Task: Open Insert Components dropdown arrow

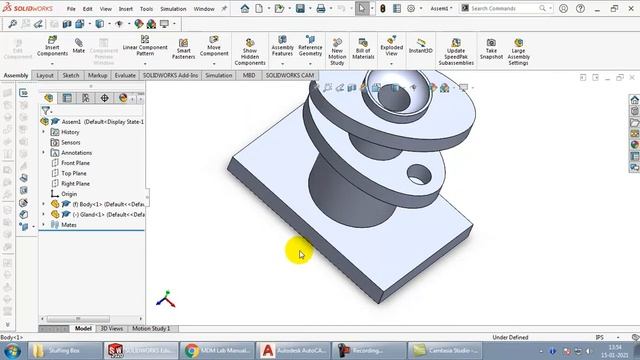Action: (52, 64)
